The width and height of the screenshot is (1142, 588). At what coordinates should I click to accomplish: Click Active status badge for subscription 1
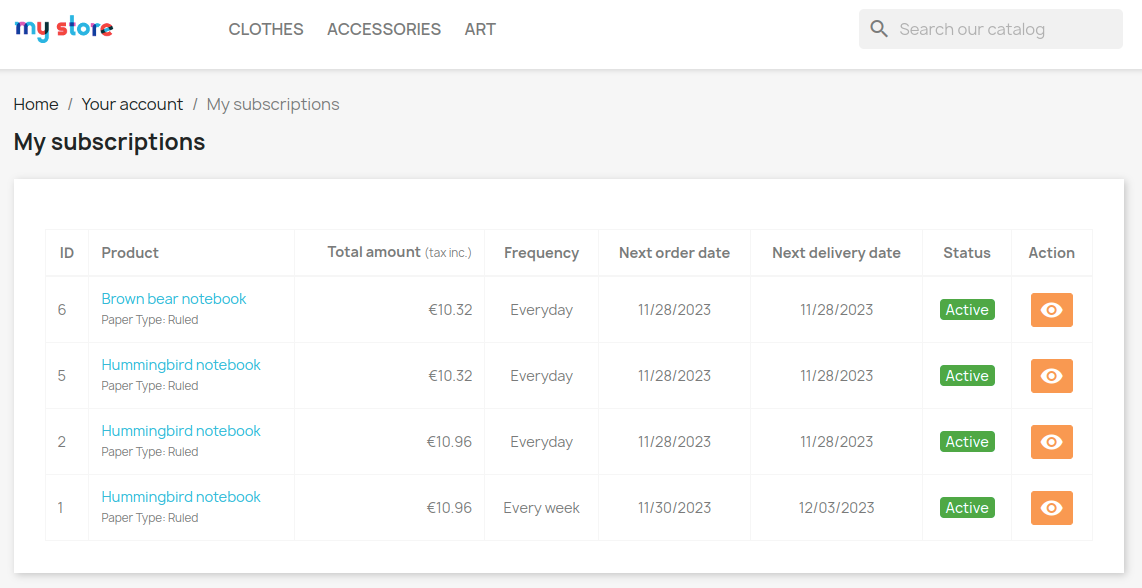point(967,508)
